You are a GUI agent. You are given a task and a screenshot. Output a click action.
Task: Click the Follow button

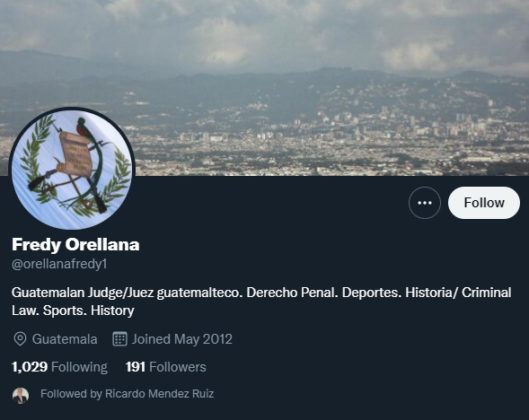[484, 203]
